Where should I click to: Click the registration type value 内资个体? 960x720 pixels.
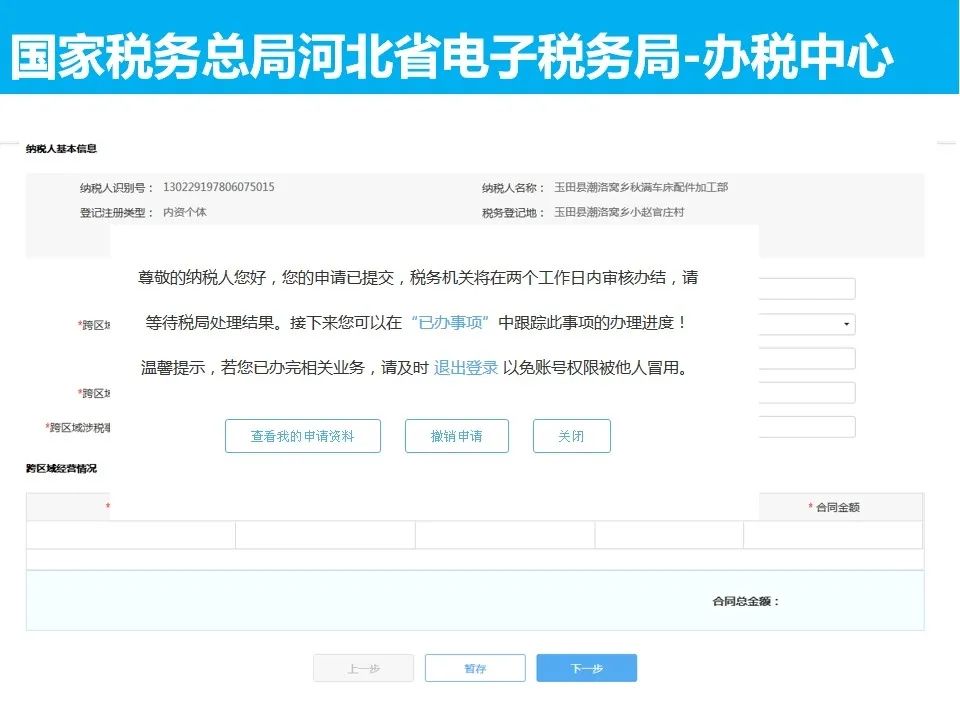coord(185,212)
